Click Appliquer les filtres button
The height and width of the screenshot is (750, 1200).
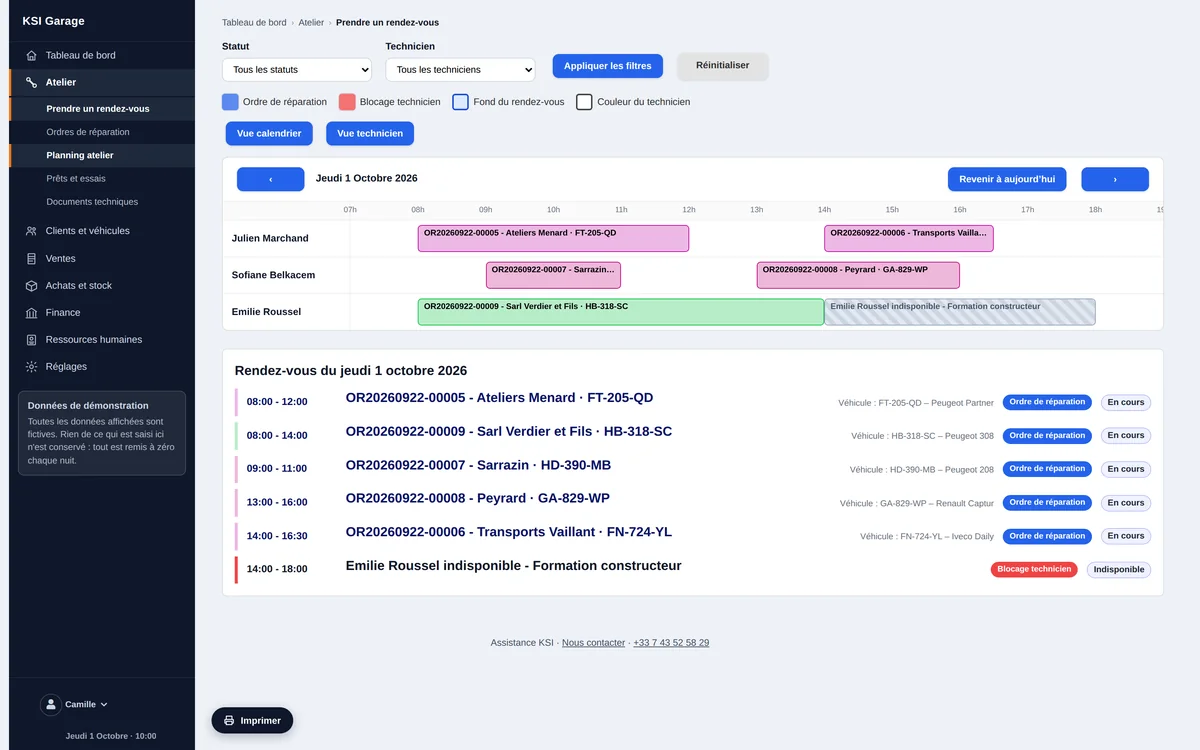[608, 66]
